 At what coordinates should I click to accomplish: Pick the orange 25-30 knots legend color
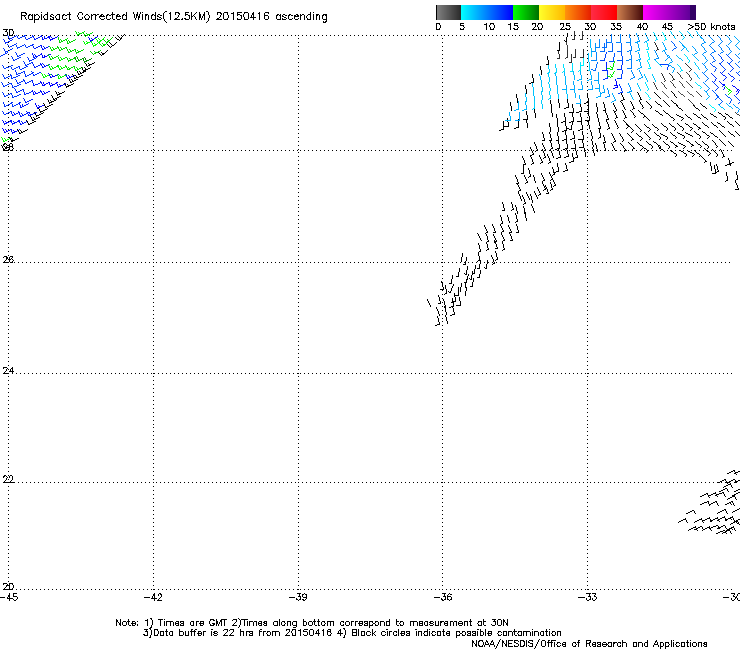[578, 12]
